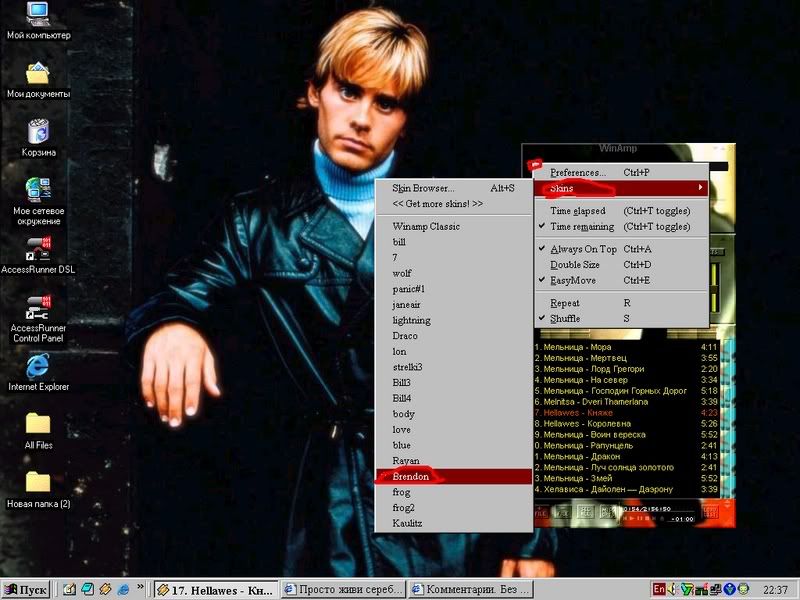The width and height of the screenshot is (800, 600).
Task: Open Skin Browser from the menu
Action: coord(423,188)
